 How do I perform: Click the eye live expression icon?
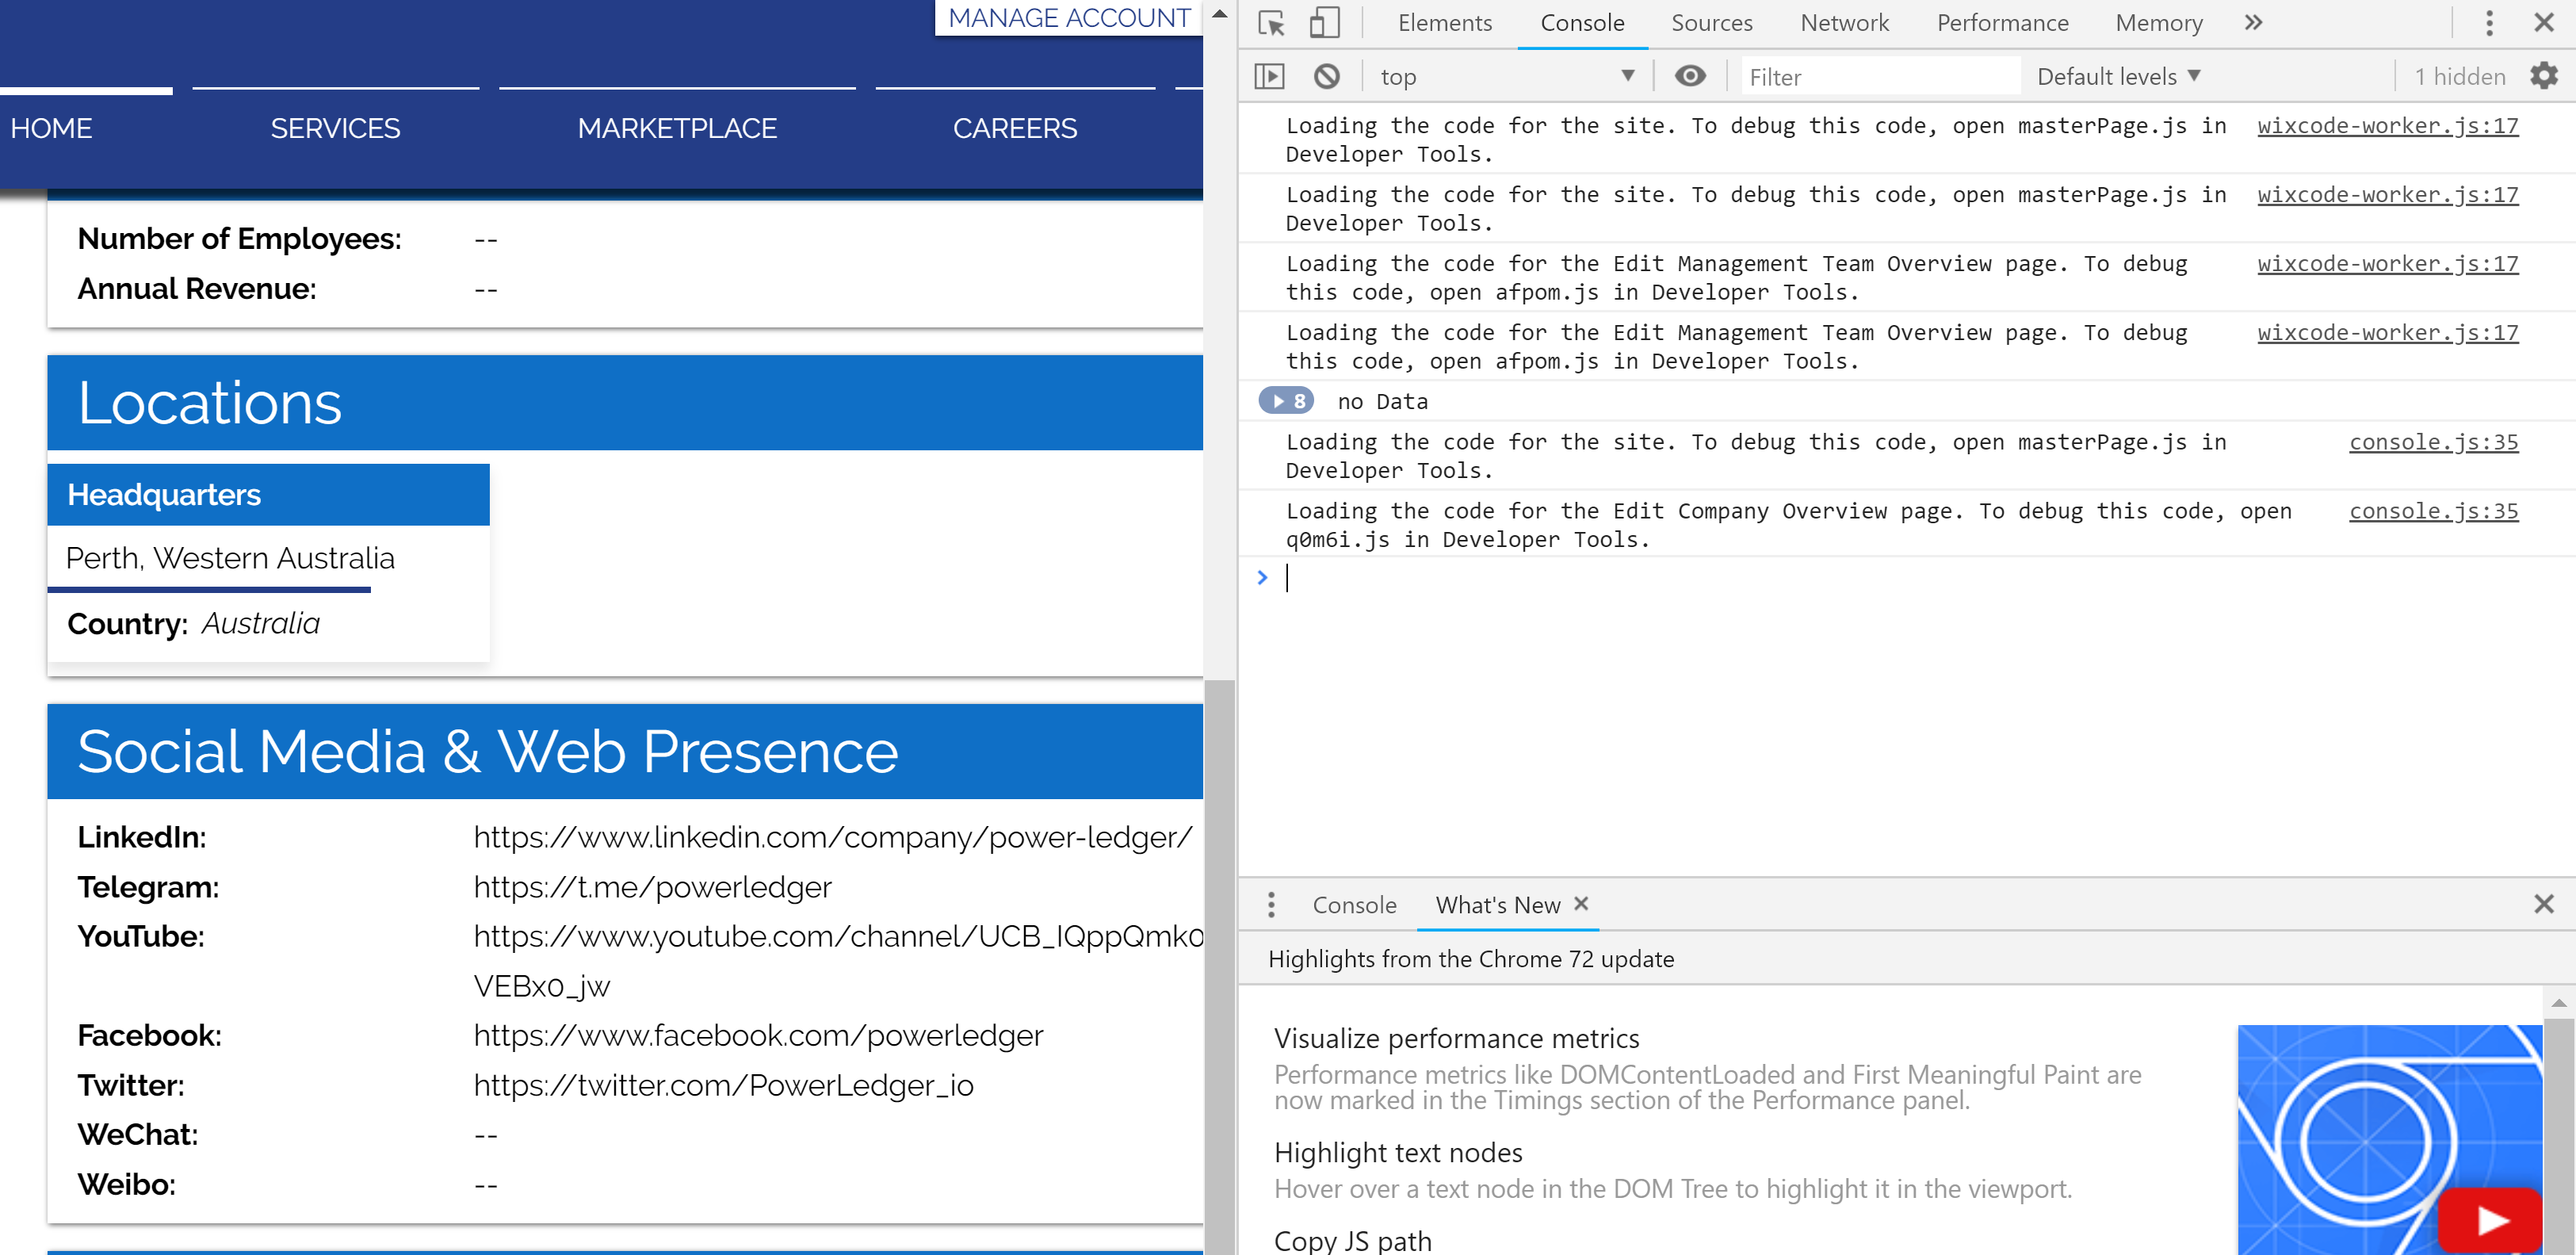[x=1690, y=76]
